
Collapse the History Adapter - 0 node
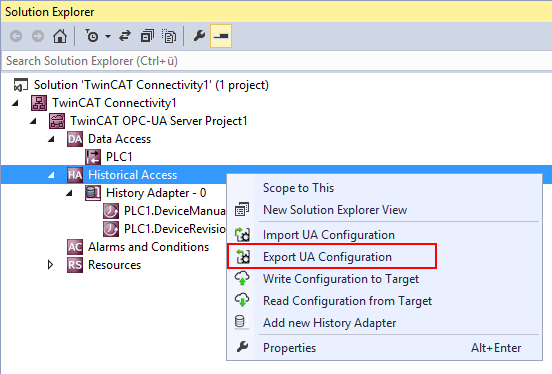[69, 193]
